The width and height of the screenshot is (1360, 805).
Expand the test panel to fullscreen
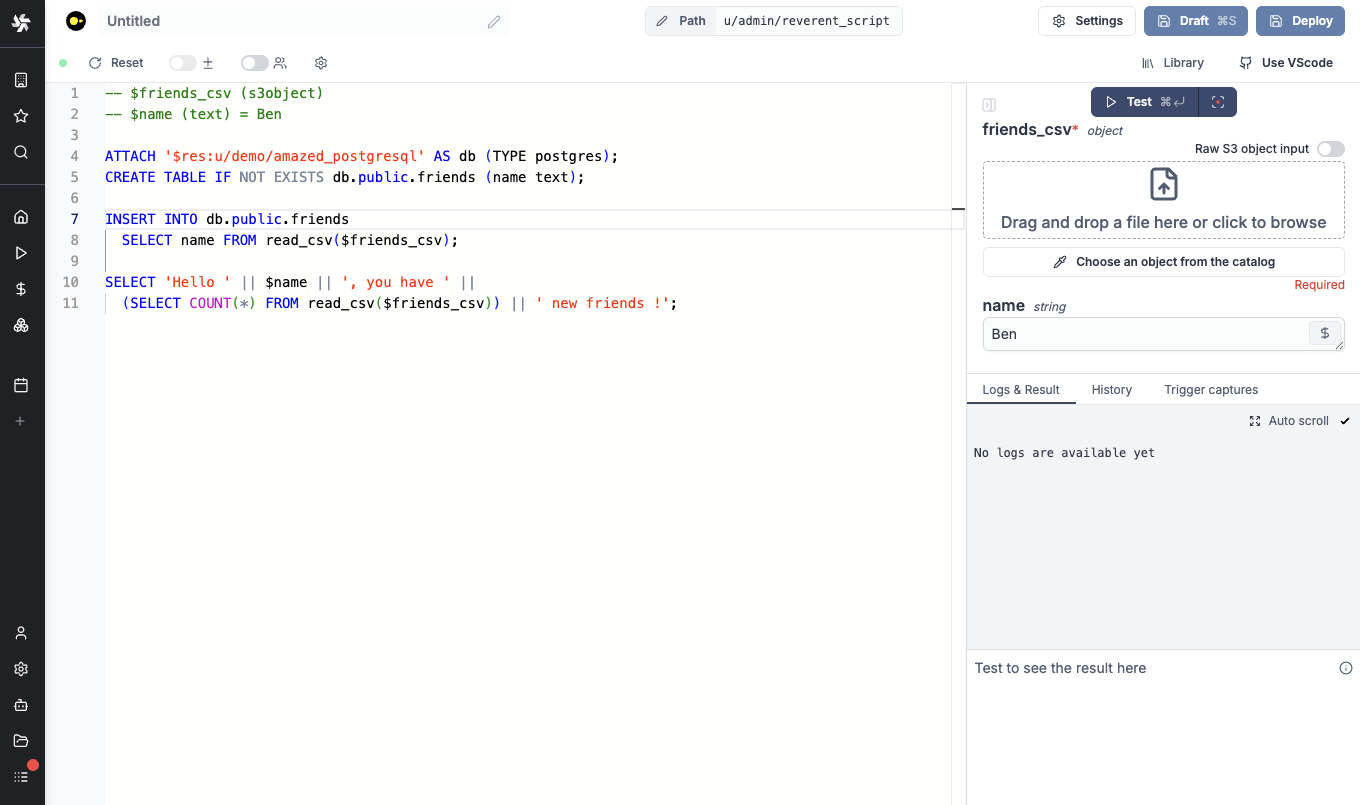1218,101
